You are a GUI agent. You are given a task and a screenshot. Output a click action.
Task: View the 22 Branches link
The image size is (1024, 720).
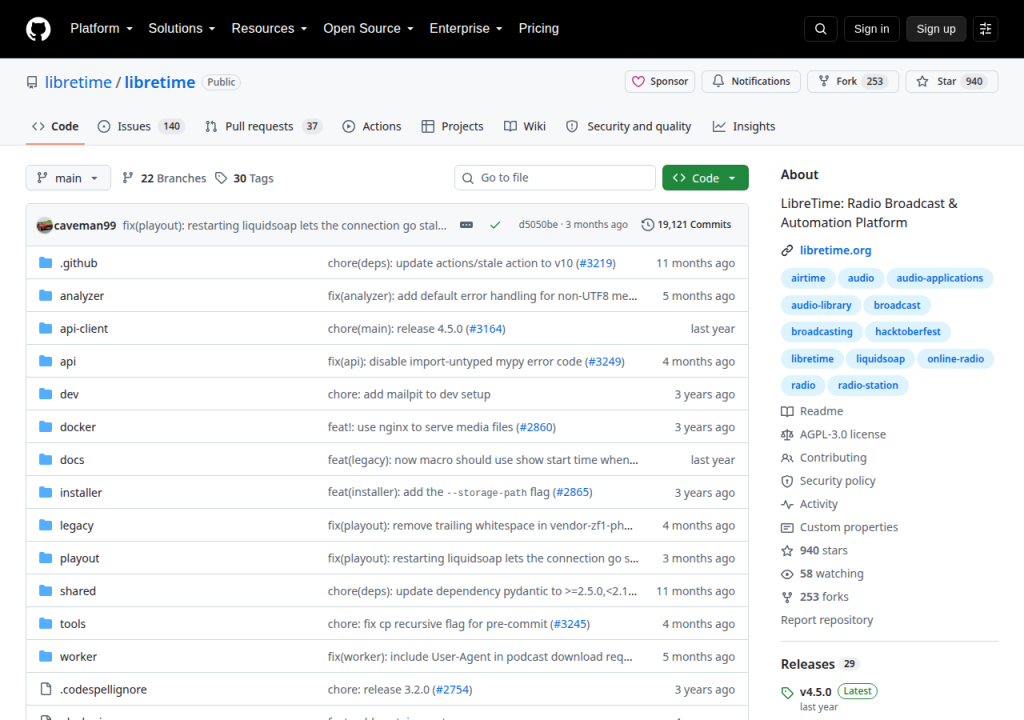pos(164,178)
